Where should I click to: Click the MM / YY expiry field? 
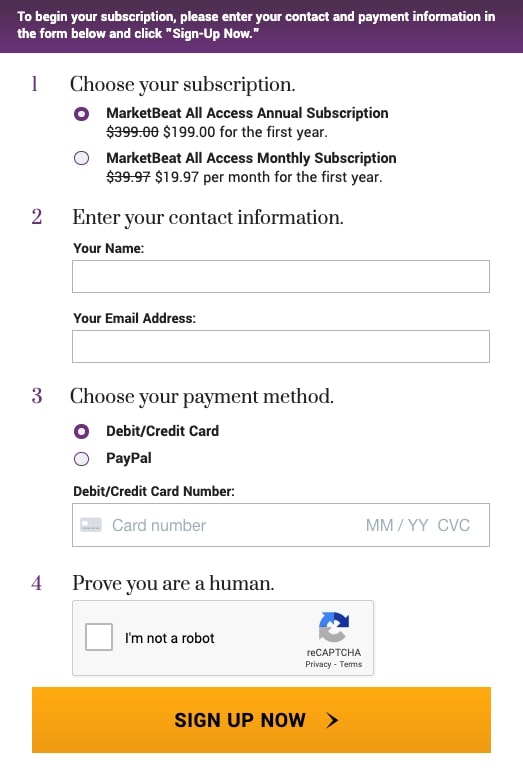point(397,525)
